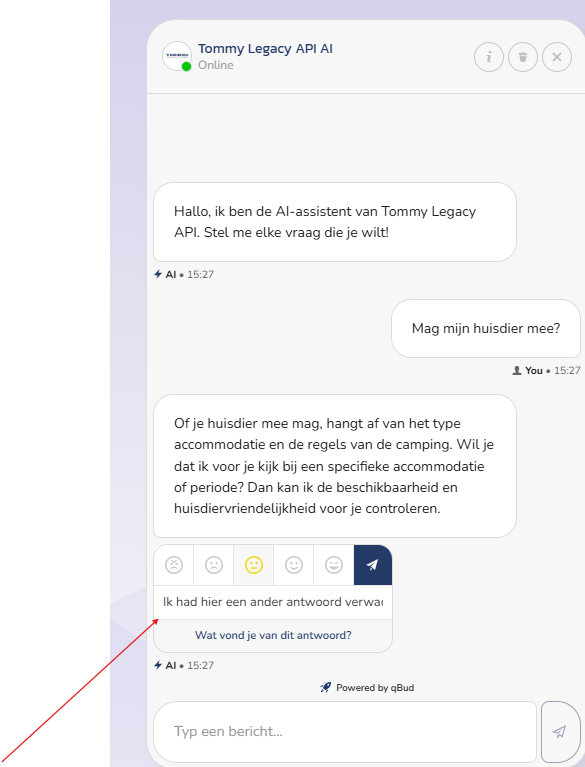Image resolution: width=585 pixels, height=767 pixels.
Task: Close the Tommy Legacy chat widget
Action: (x=557, y=57)
